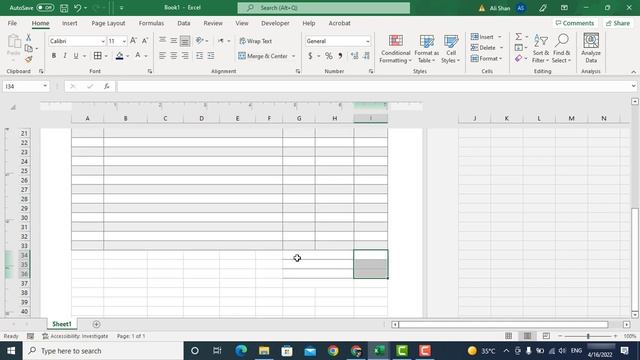Apply Percent Style
The height and width of the screenshot is (360, 640).
click(329, 56)
